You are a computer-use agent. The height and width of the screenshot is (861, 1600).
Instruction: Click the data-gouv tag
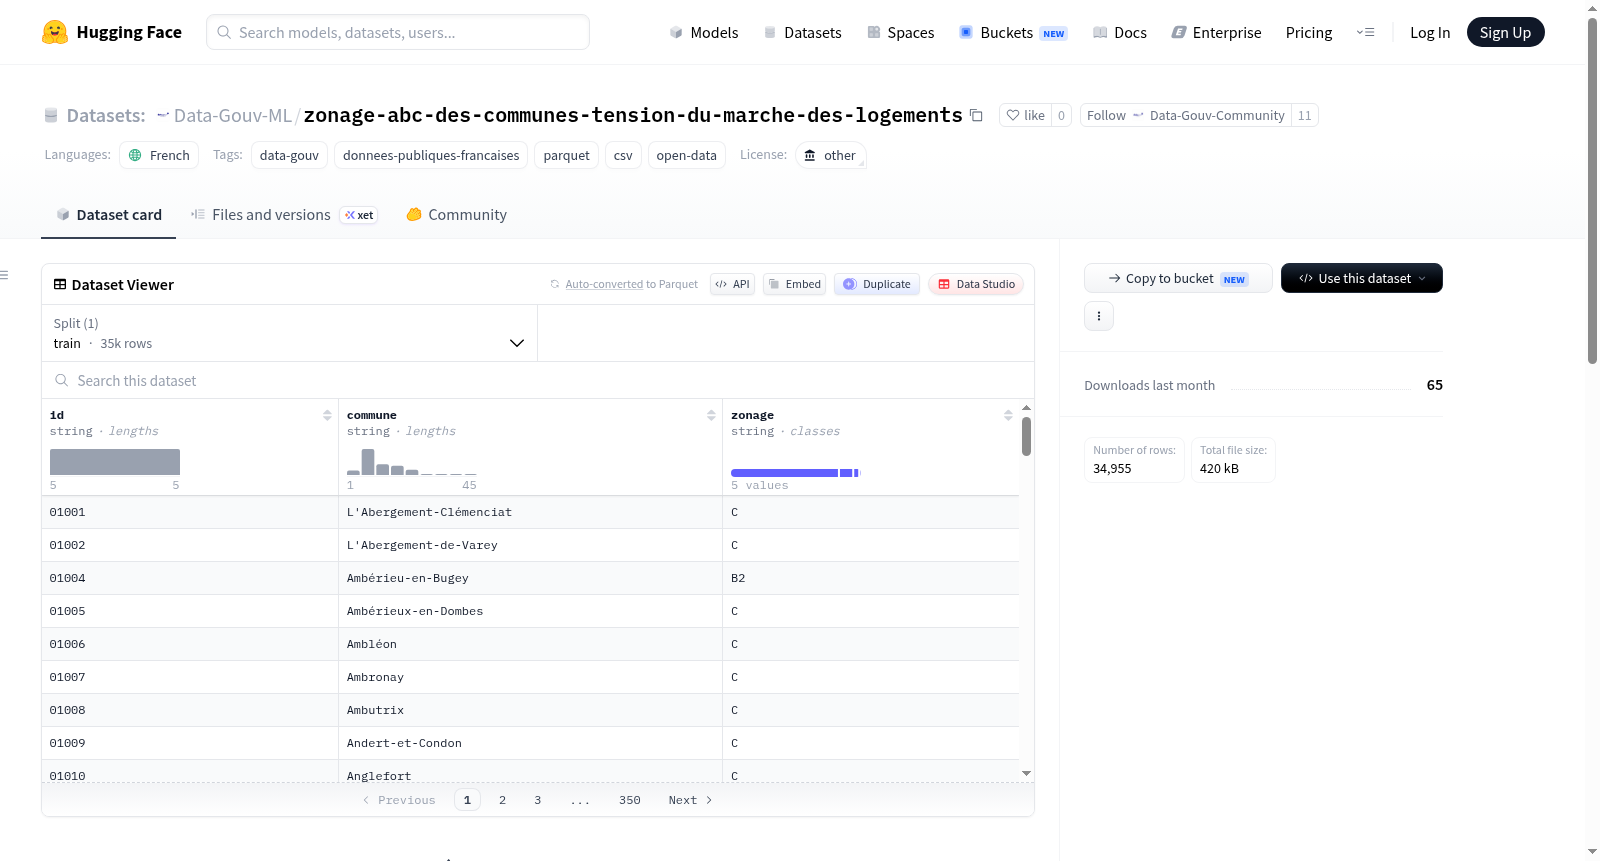tap(289, 155)
